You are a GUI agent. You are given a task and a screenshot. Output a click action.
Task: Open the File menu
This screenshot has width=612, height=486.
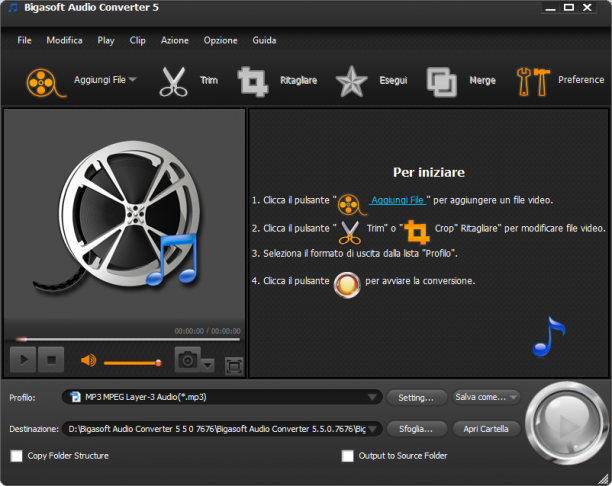(24, 40)
